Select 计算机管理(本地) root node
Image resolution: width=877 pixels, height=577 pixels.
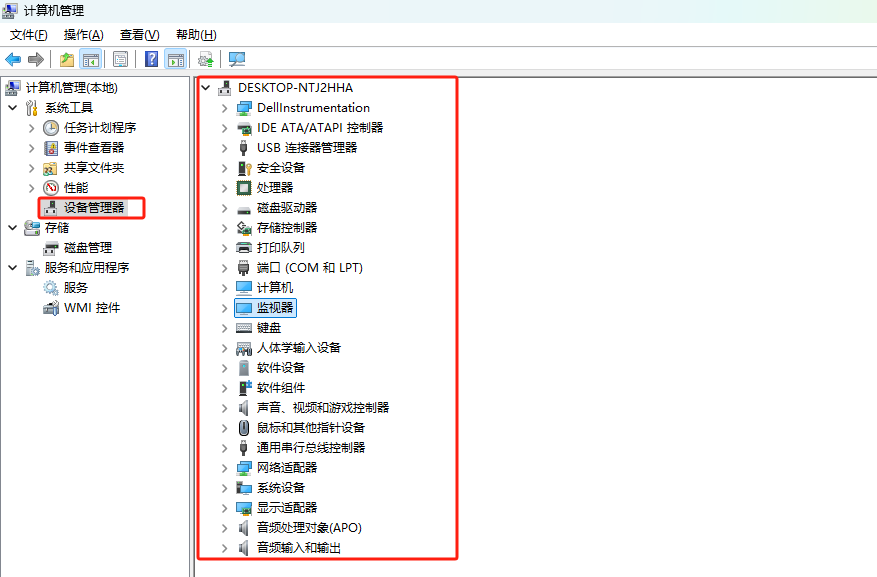72,88
